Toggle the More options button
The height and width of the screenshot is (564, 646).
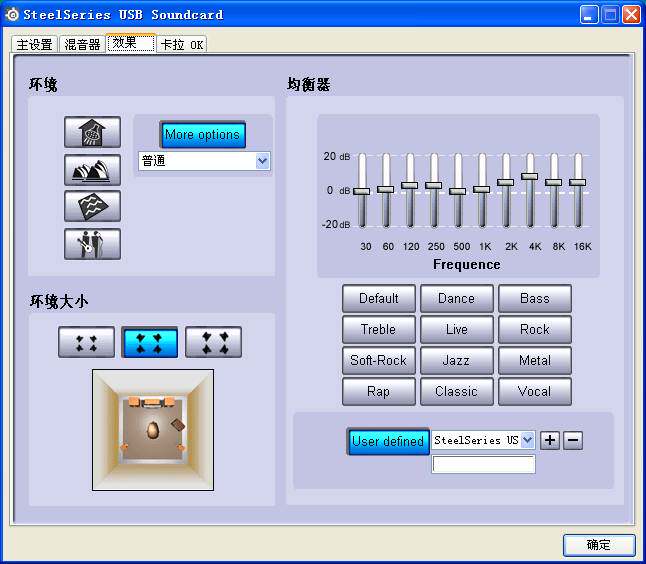pos(202,134)
